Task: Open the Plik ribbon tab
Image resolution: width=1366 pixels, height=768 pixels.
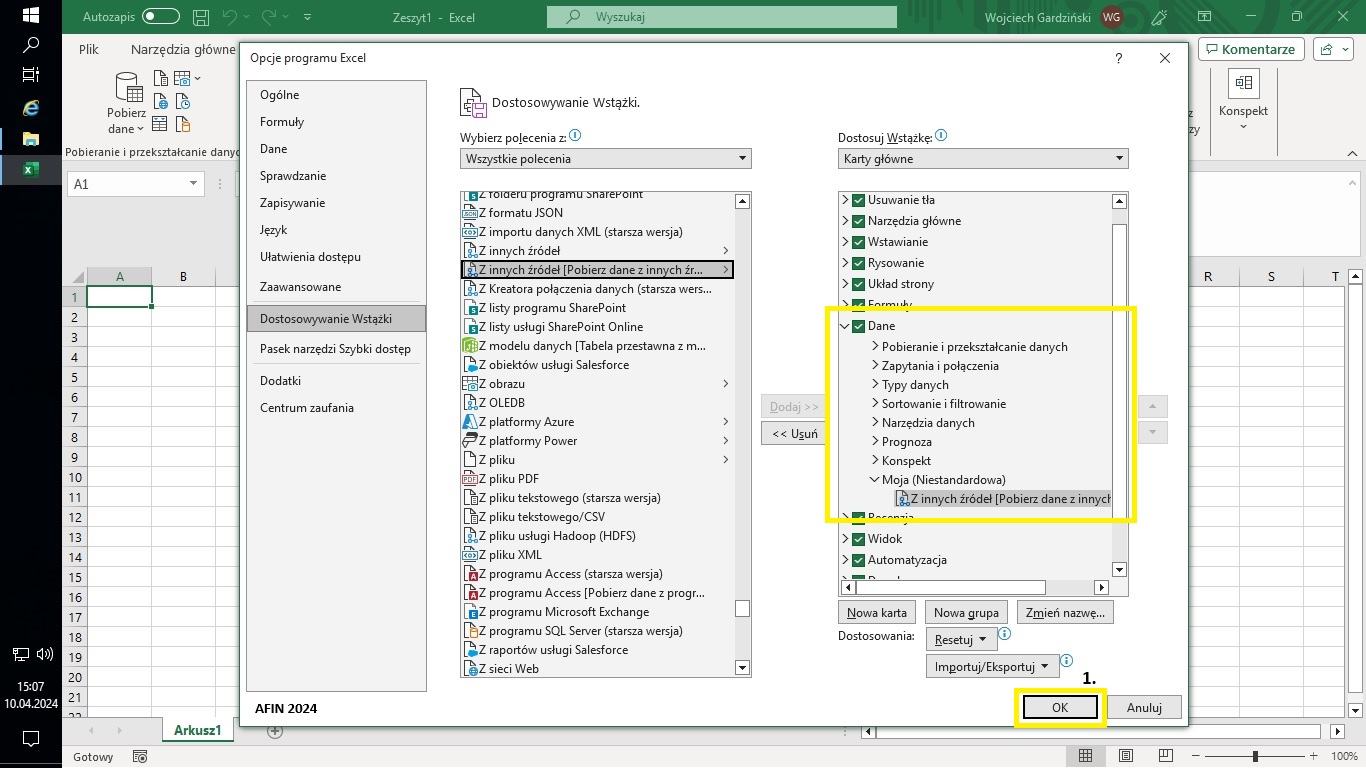Action: [x=89, y=49]
